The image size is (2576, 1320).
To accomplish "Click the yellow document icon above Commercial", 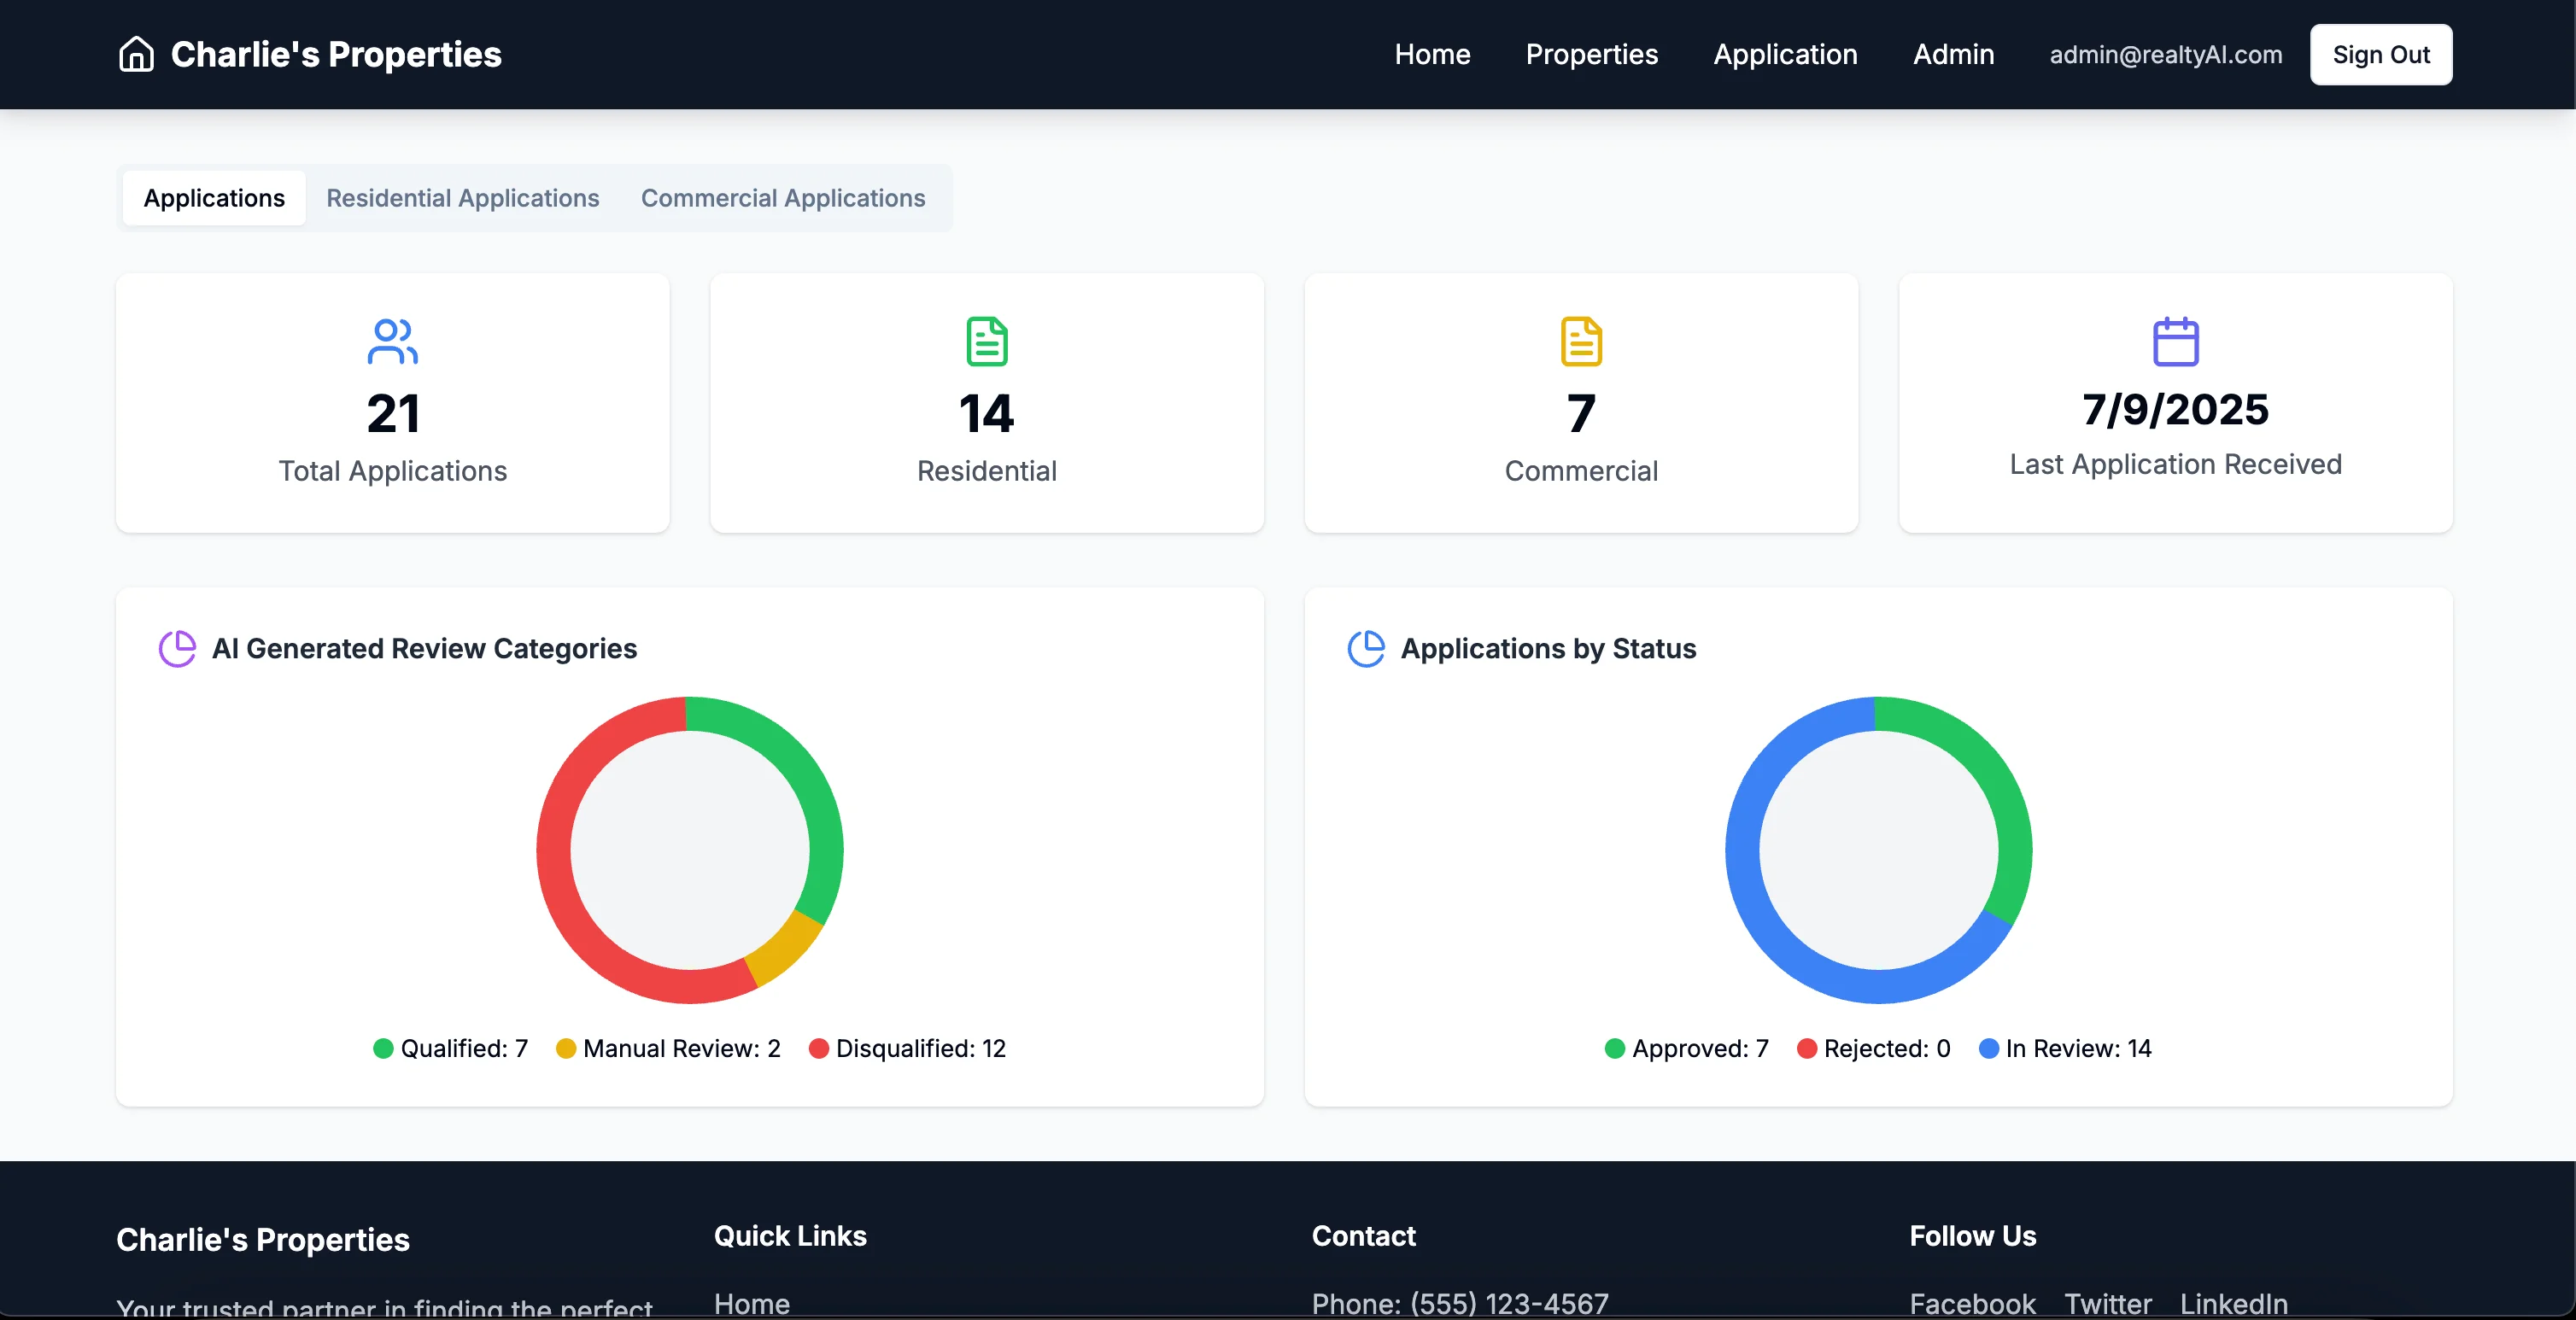I will click(1581, 341).
